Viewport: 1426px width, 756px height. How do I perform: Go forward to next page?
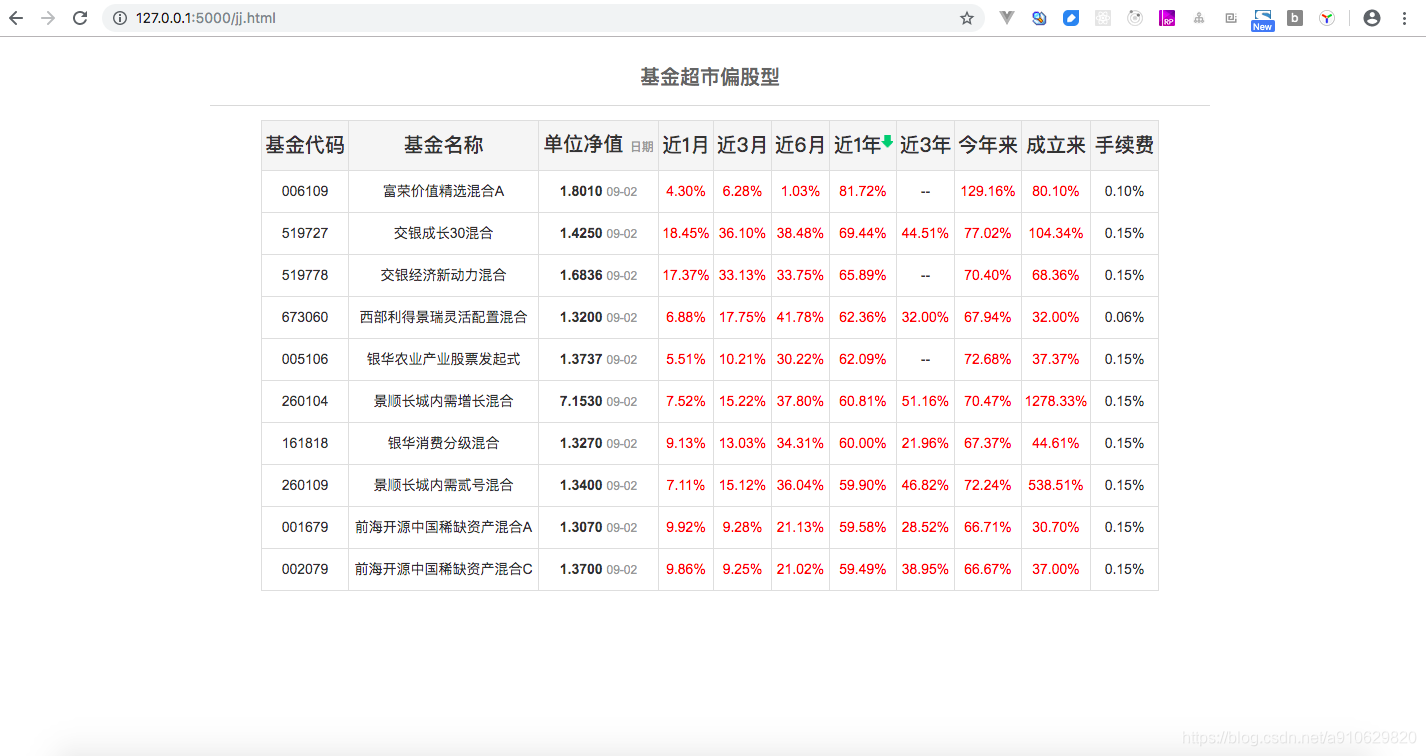tap(48, 18)
